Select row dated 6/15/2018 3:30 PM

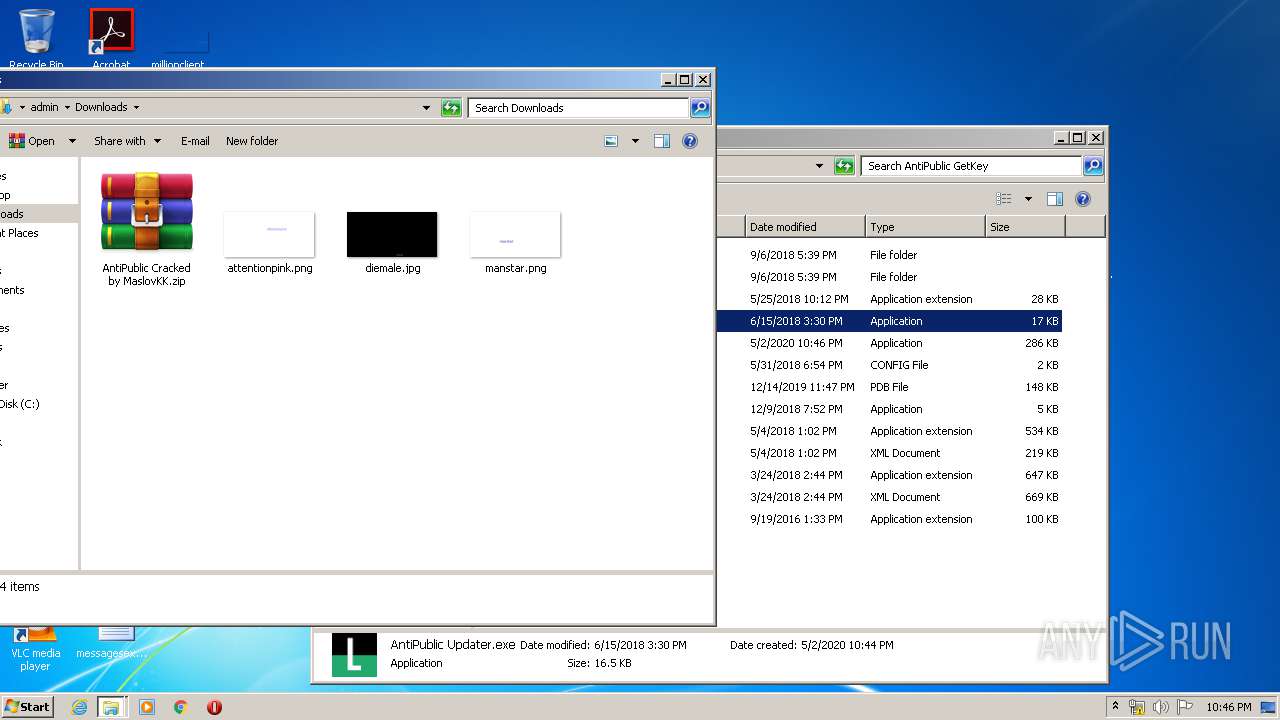point(889,321)
